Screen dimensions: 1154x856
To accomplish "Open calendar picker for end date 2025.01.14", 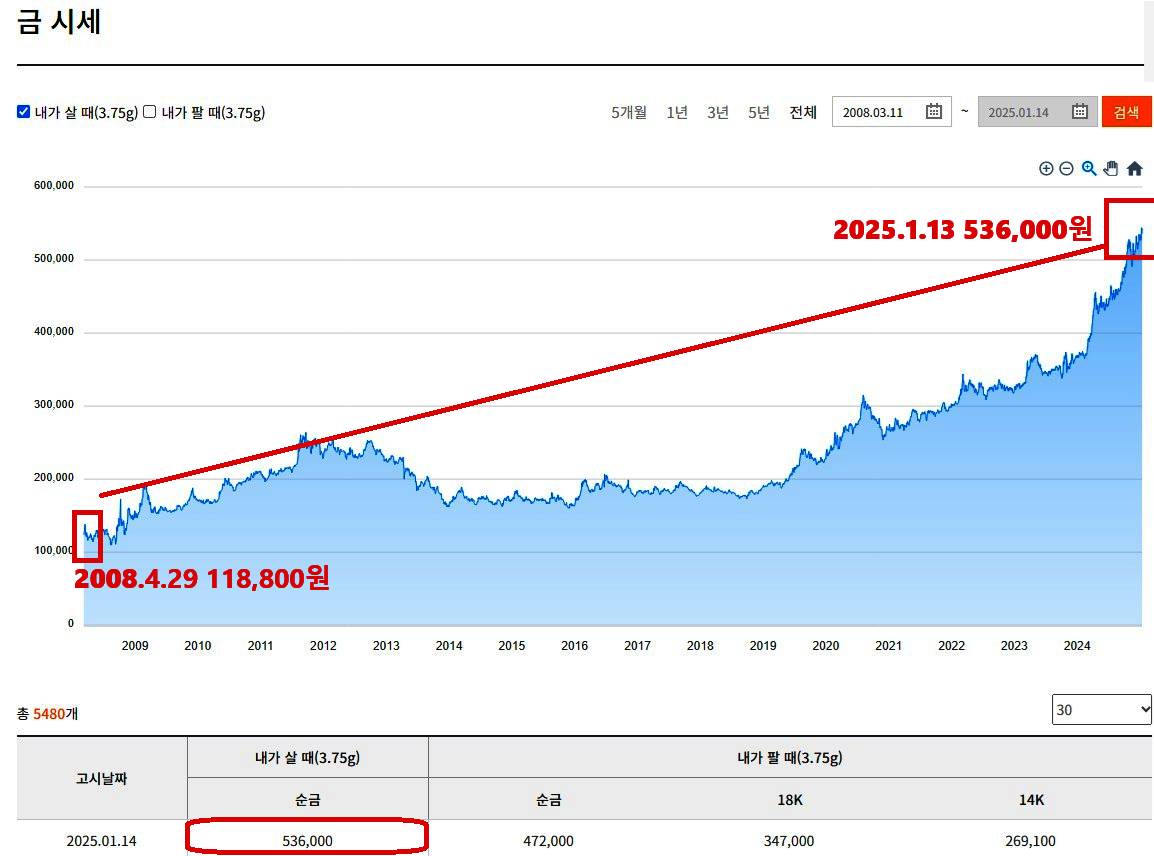I will pos(1080,112).
